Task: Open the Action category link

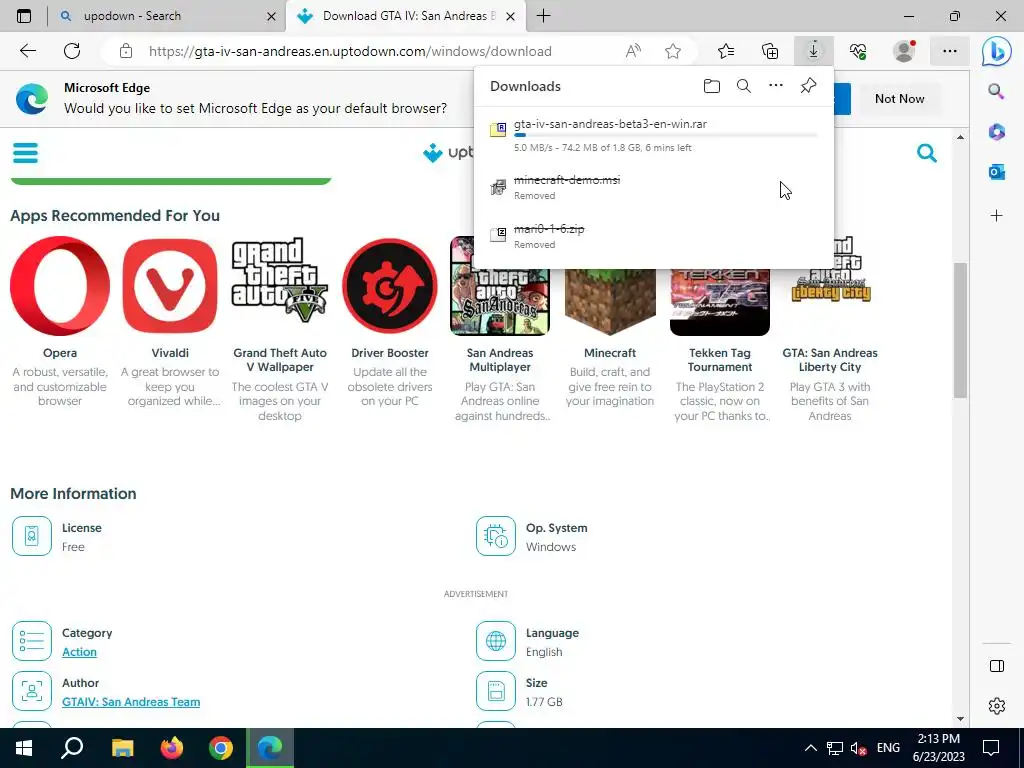Action: click(79, 652)
